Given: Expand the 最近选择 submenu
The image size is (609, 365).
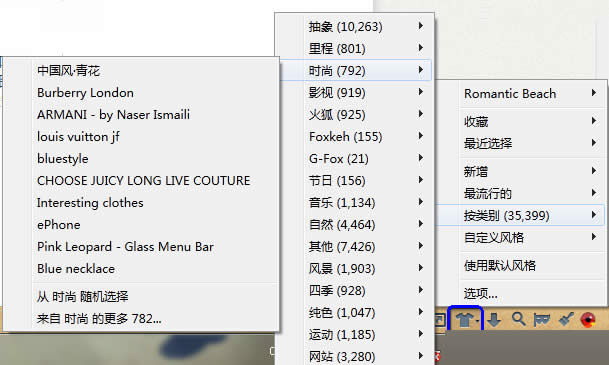Looking at the screenshot, I should click(531, 143).
